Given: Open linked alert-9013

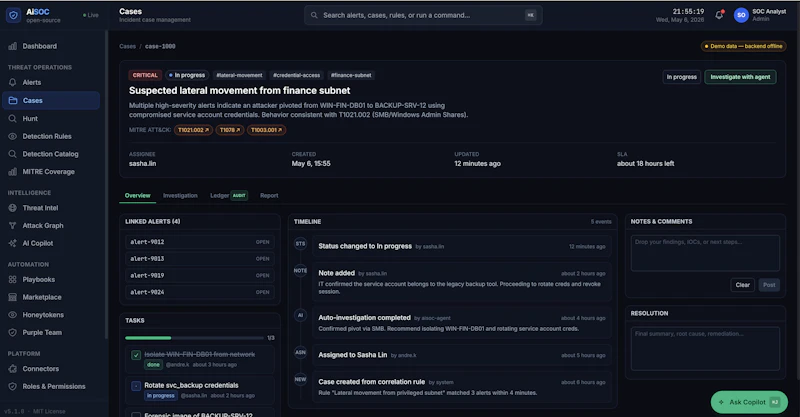Looking at the screenshot, I should (x=199, y=259).
